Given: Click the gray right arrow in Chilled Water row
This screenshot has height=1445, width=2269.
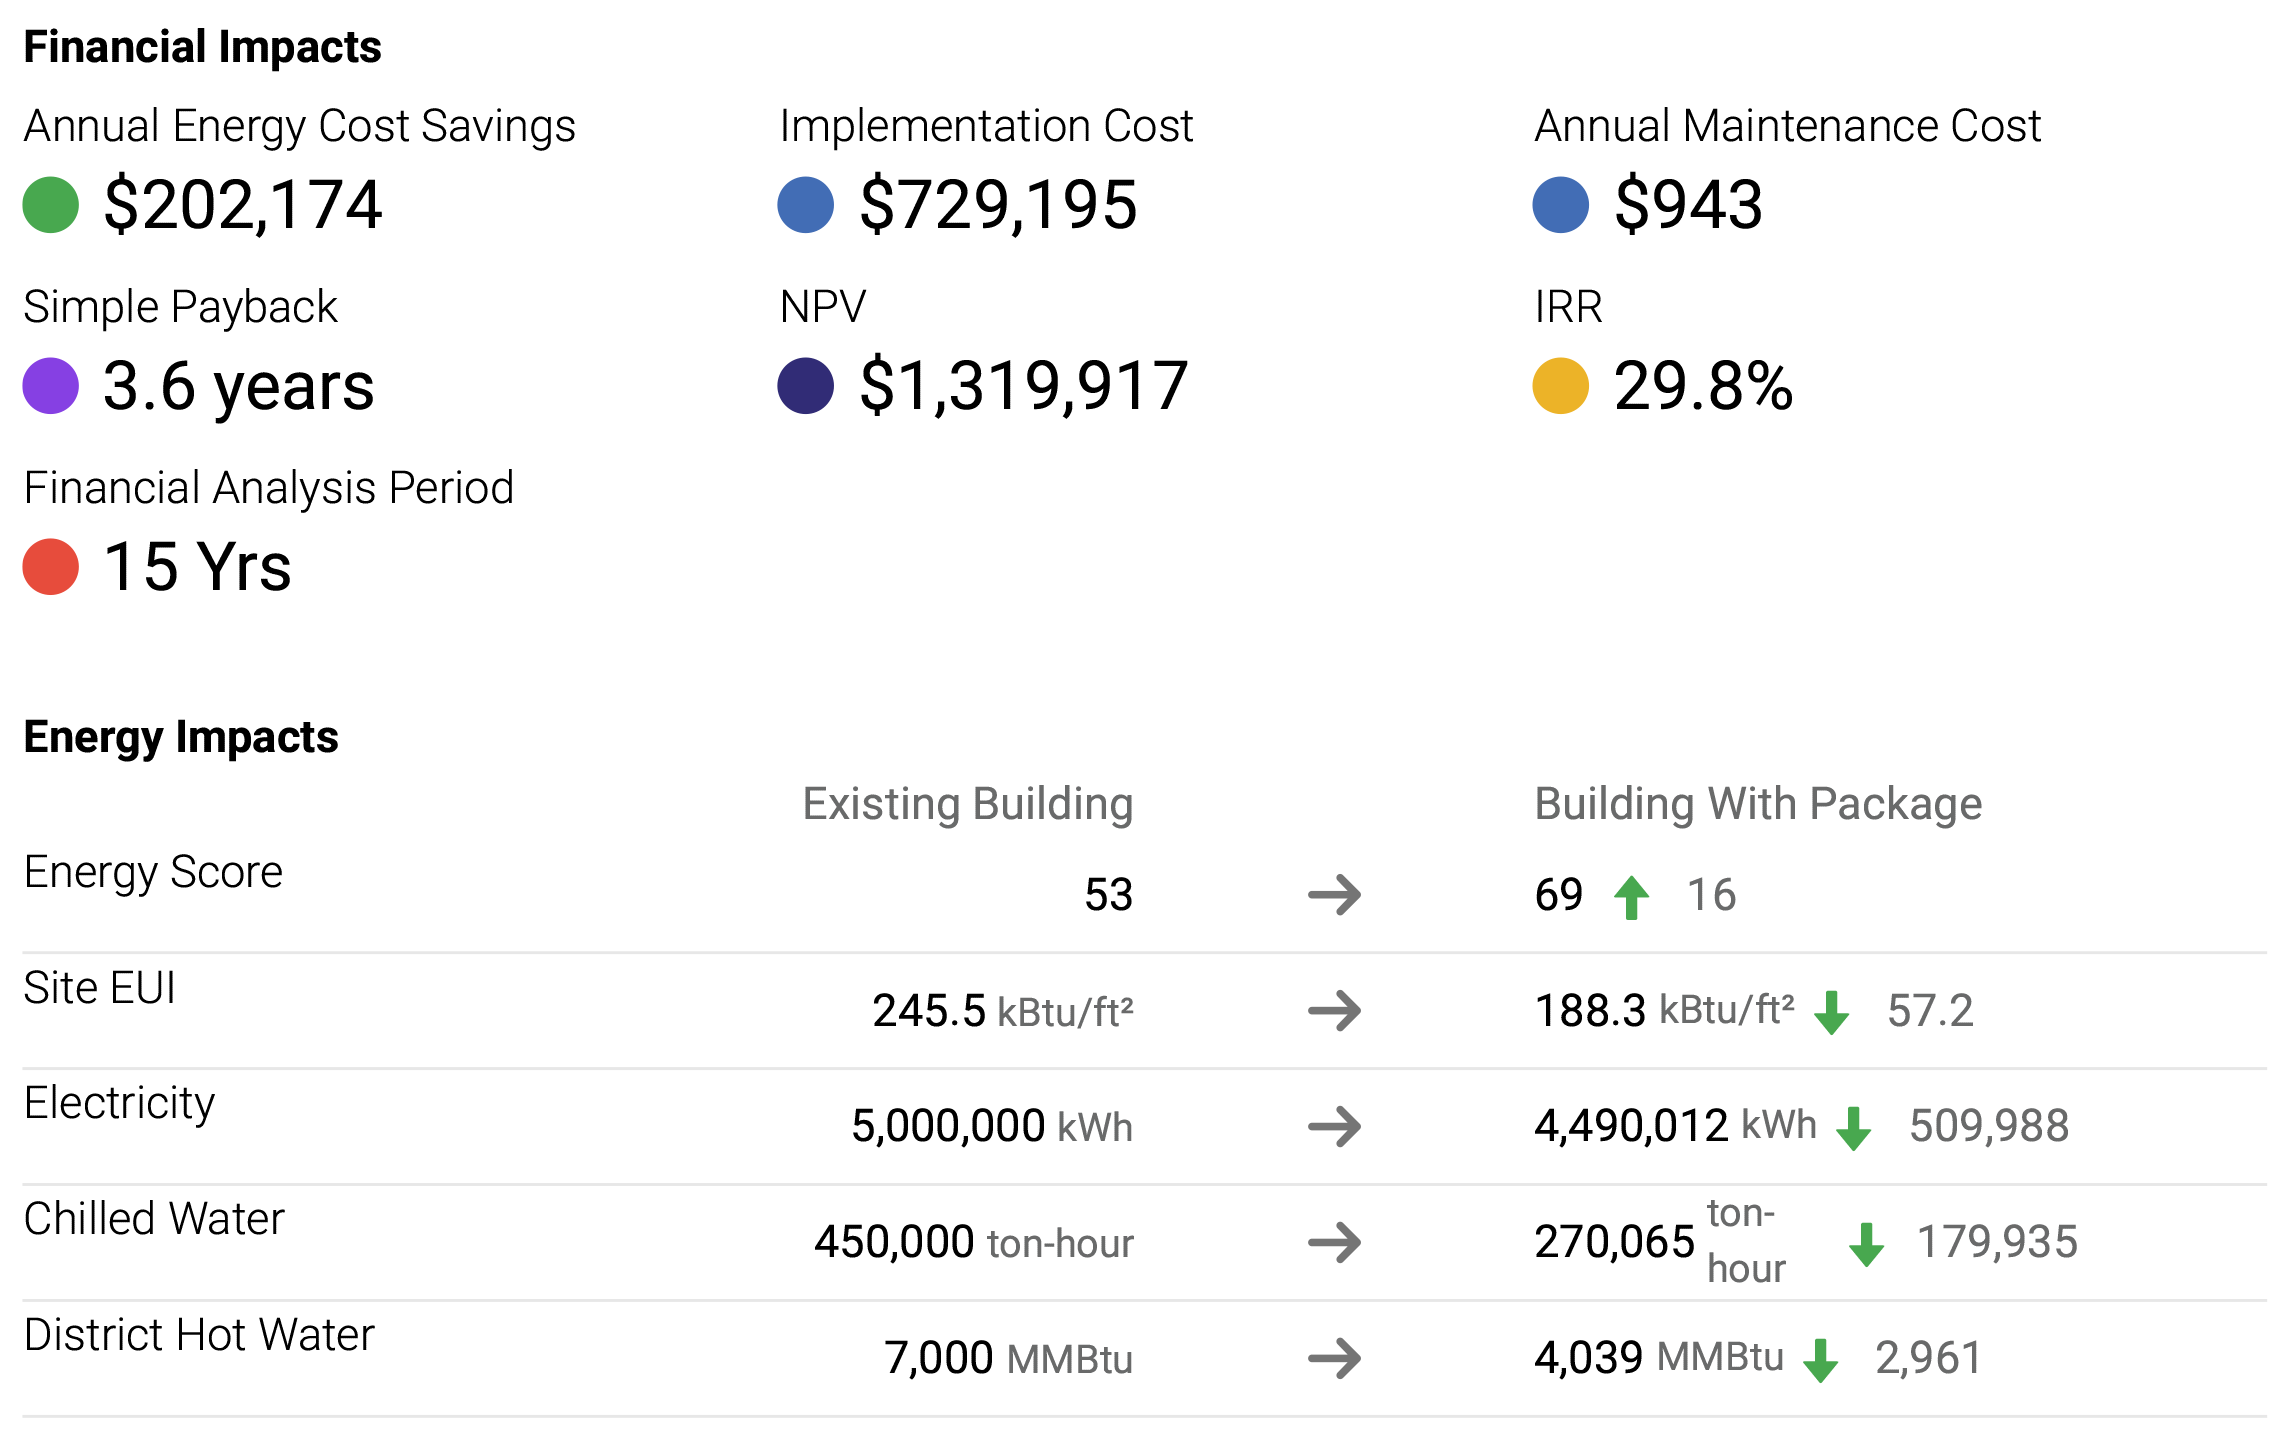Looking at the screenshot, I should click(1335, 1243).
